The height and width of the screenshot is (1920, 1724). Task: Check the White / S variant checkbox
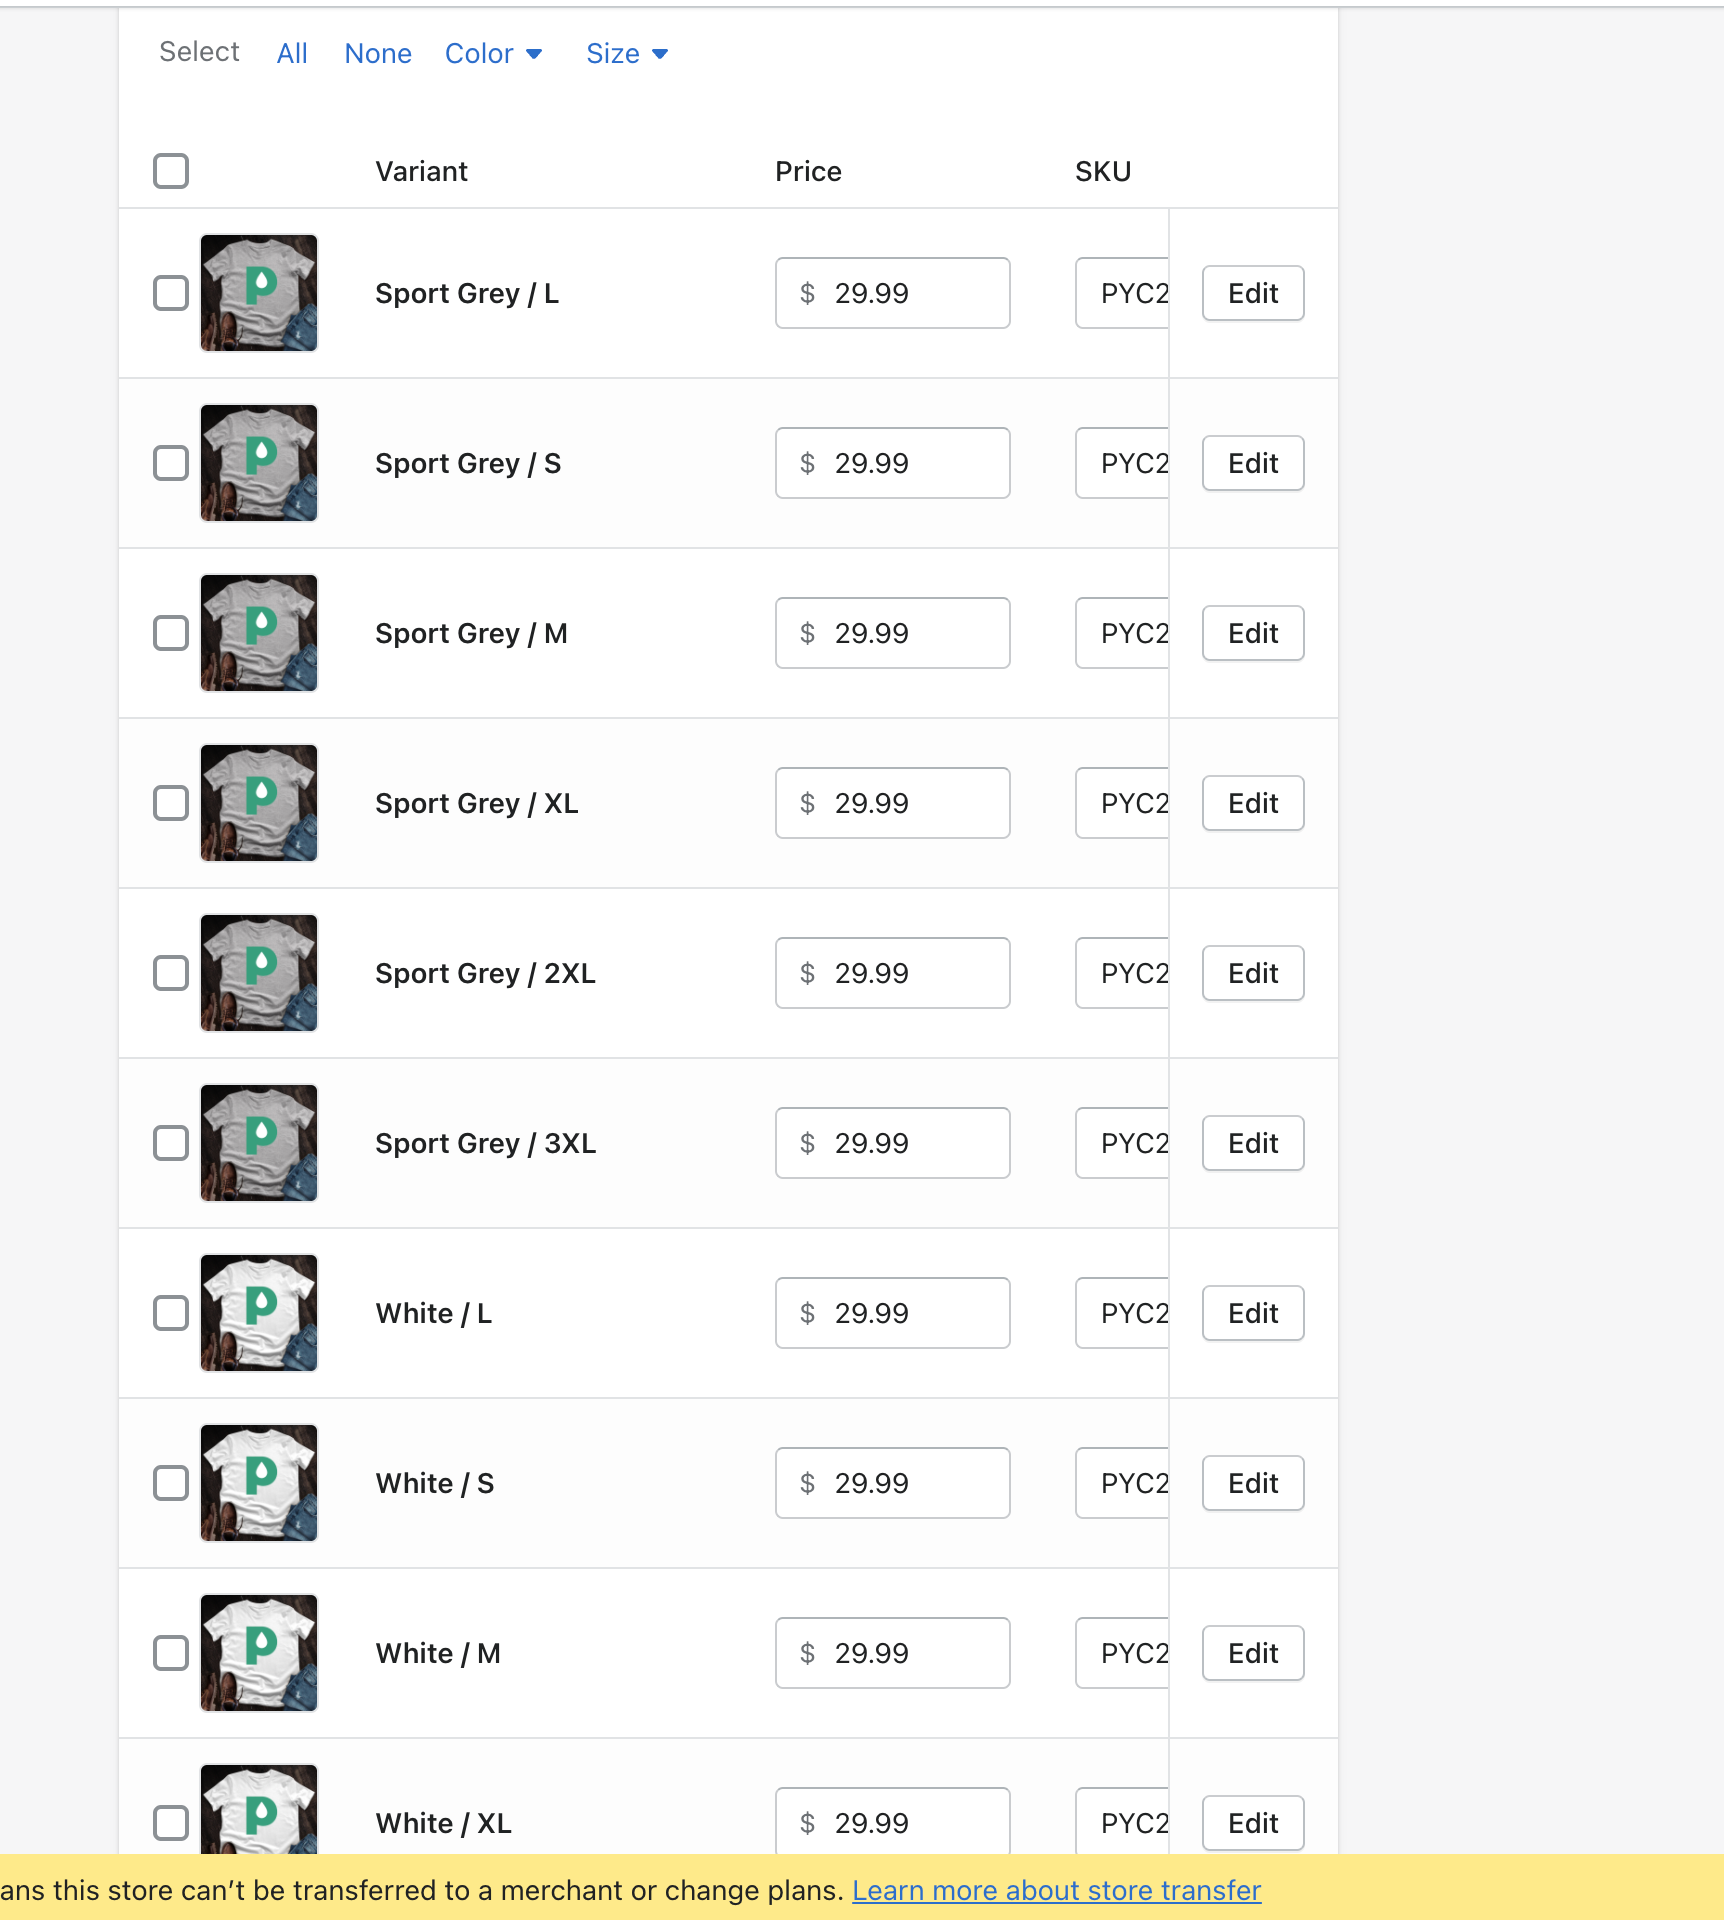[171, 1483]
